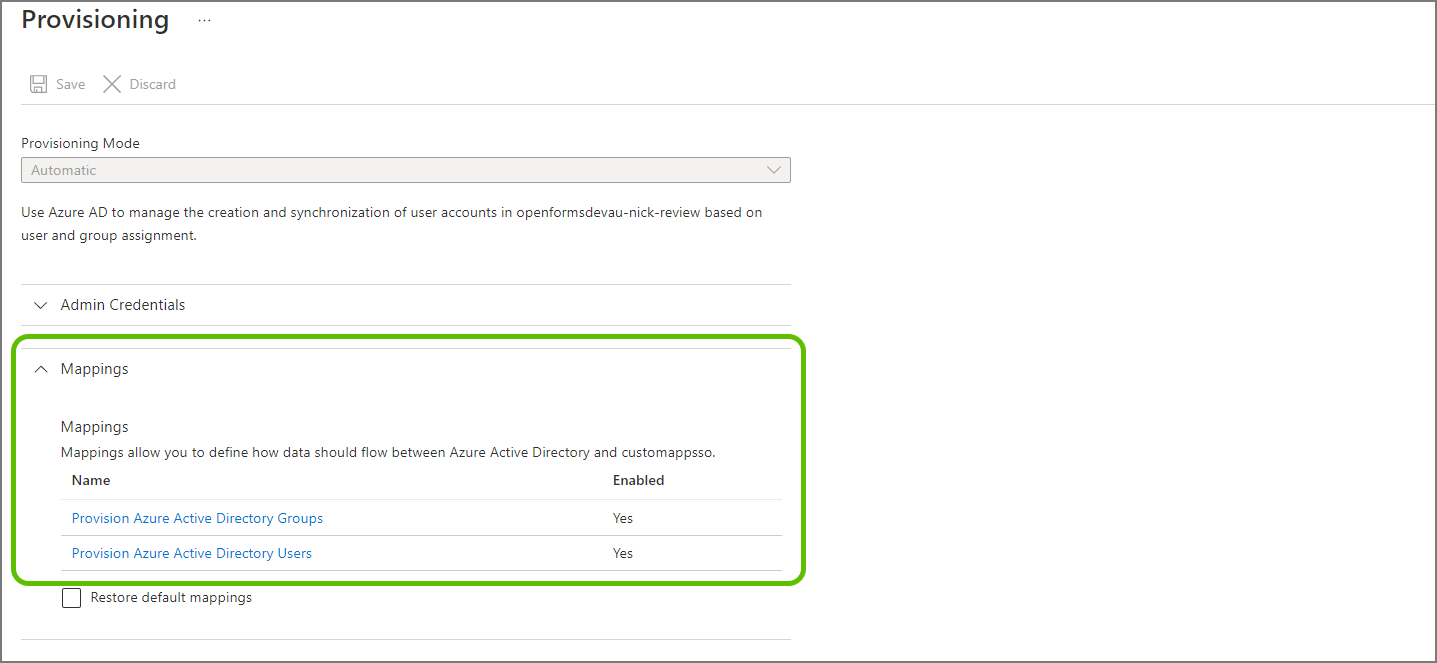Click the Discard X icon
The width and height of the screenshot is (1437, 663).
pyautogui.click(x=112, y=84)
